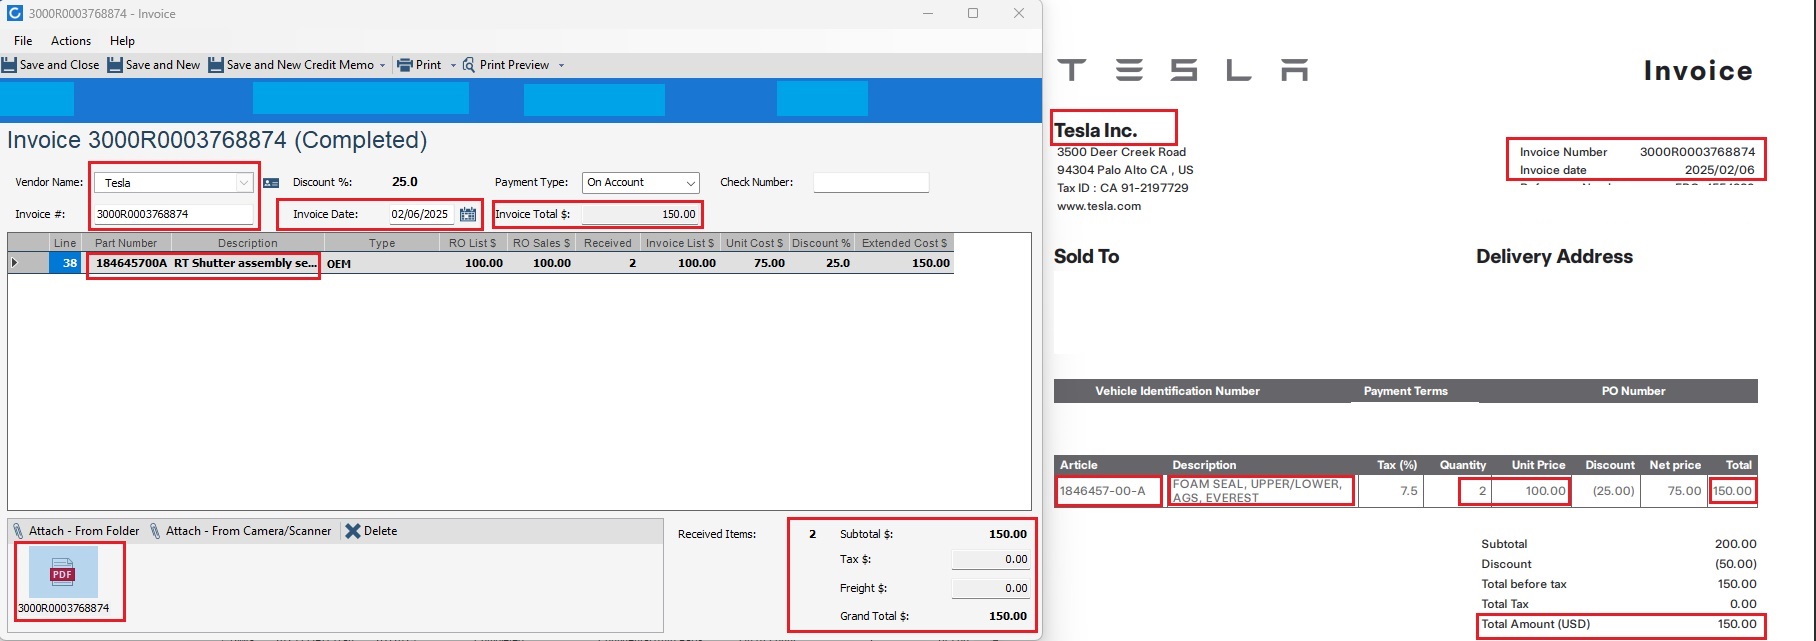Click the Received column header
This screenshot has width=1816, height=641.
(x=608, y=243)
